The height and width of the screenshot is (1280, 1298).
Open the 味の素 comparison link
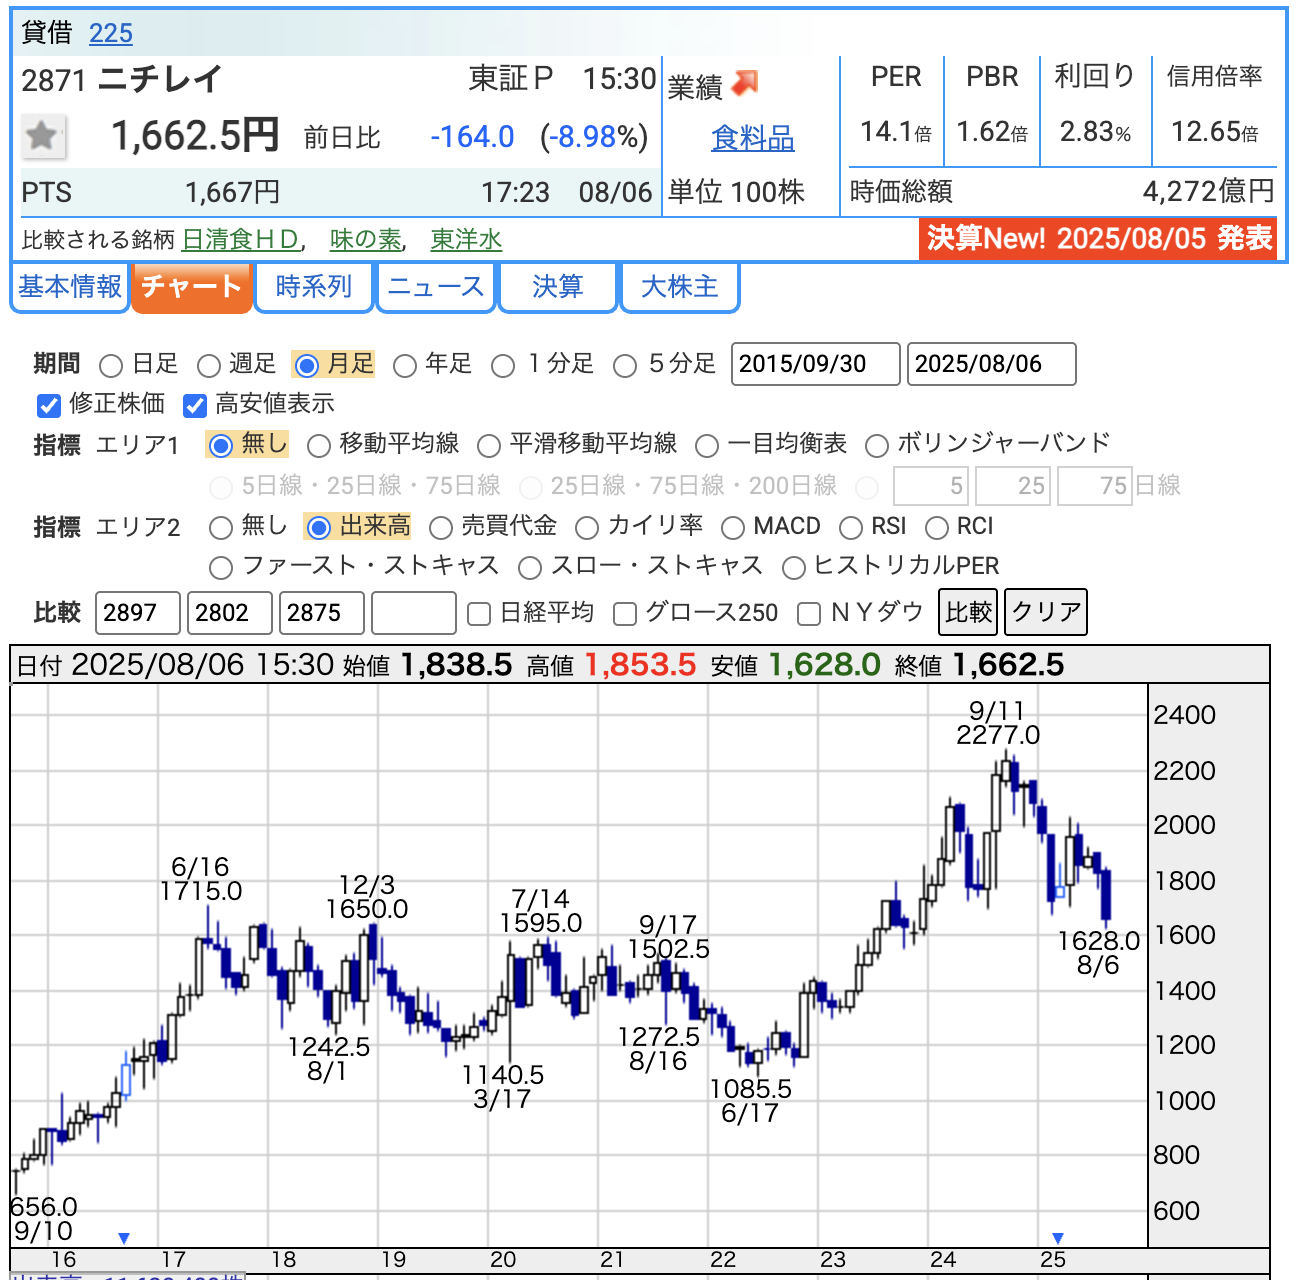(x=365, y=240)
